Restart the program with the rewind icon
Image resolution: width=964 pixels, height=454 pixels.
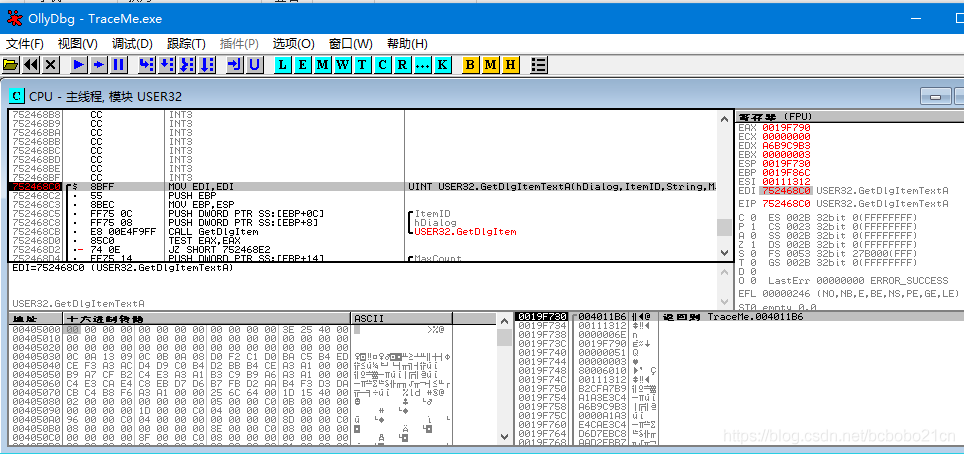click(31, 65)
